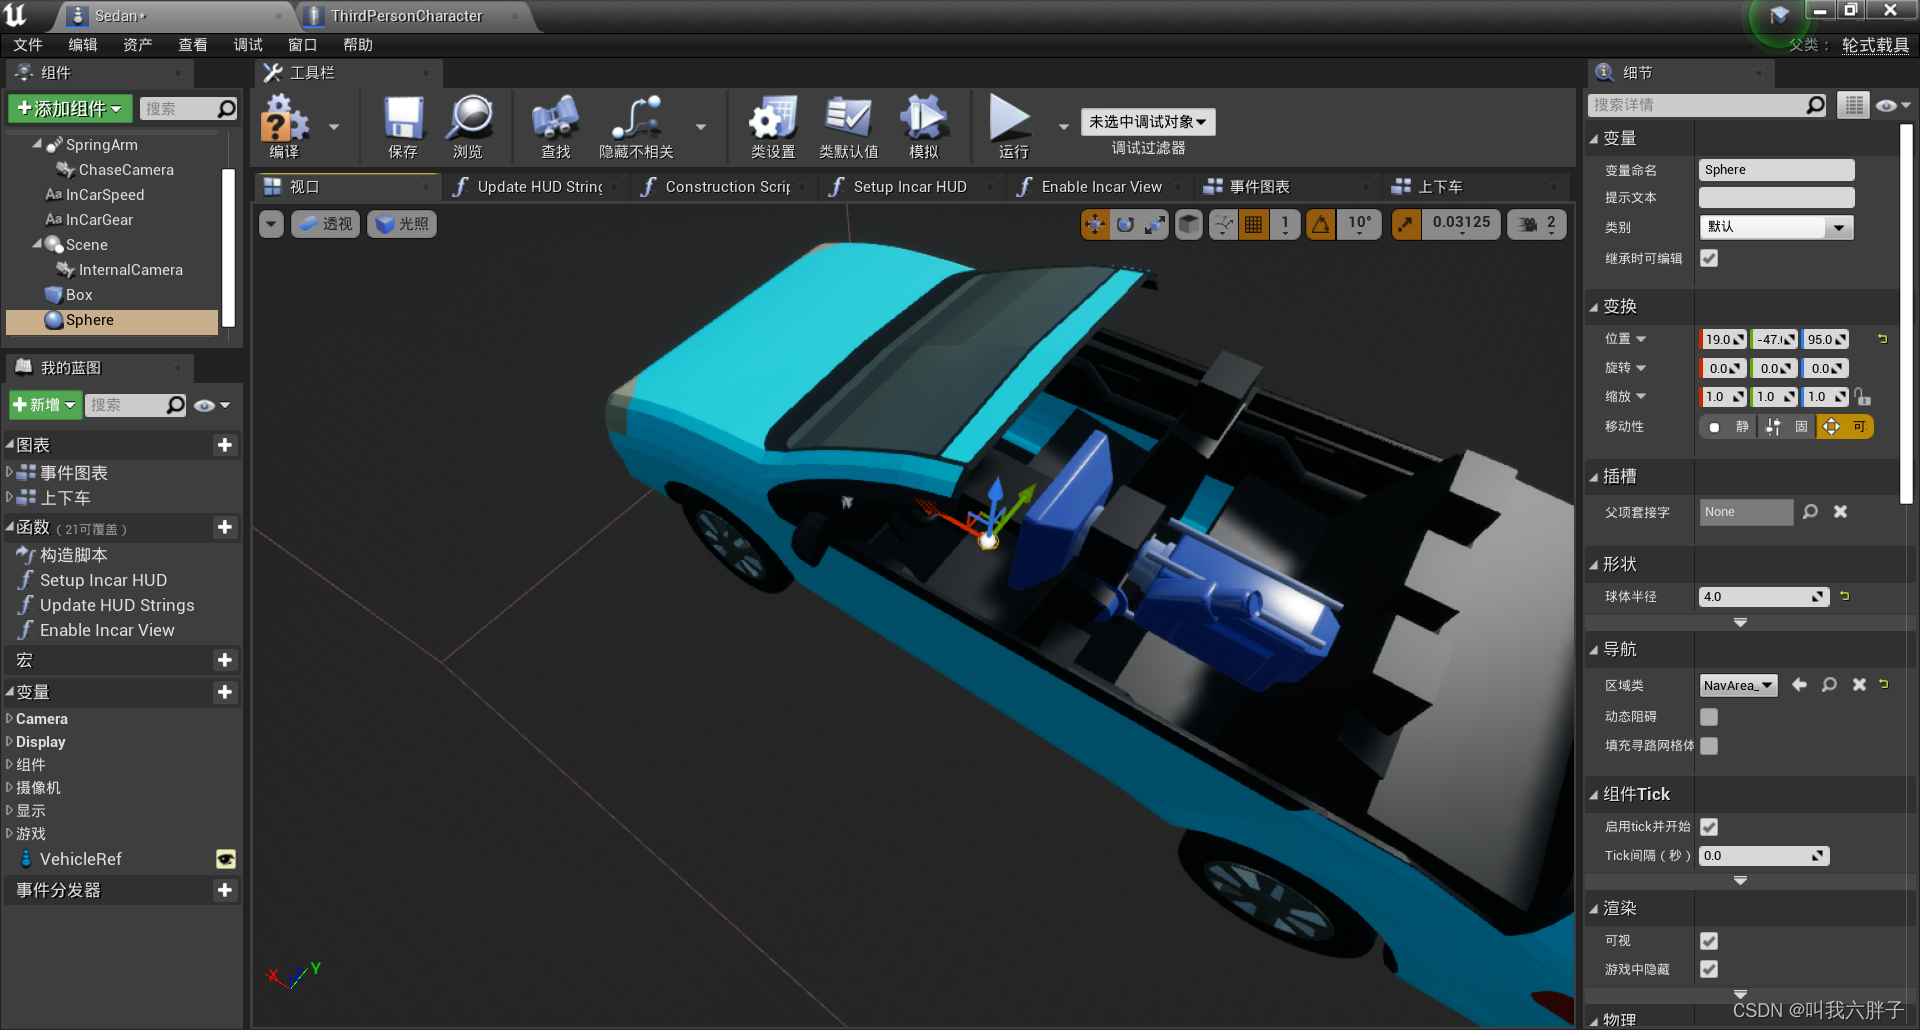The image size is (1920, 1030).
Task: Open 类别 默认 combo box
Action: (x=1776, y=227)
